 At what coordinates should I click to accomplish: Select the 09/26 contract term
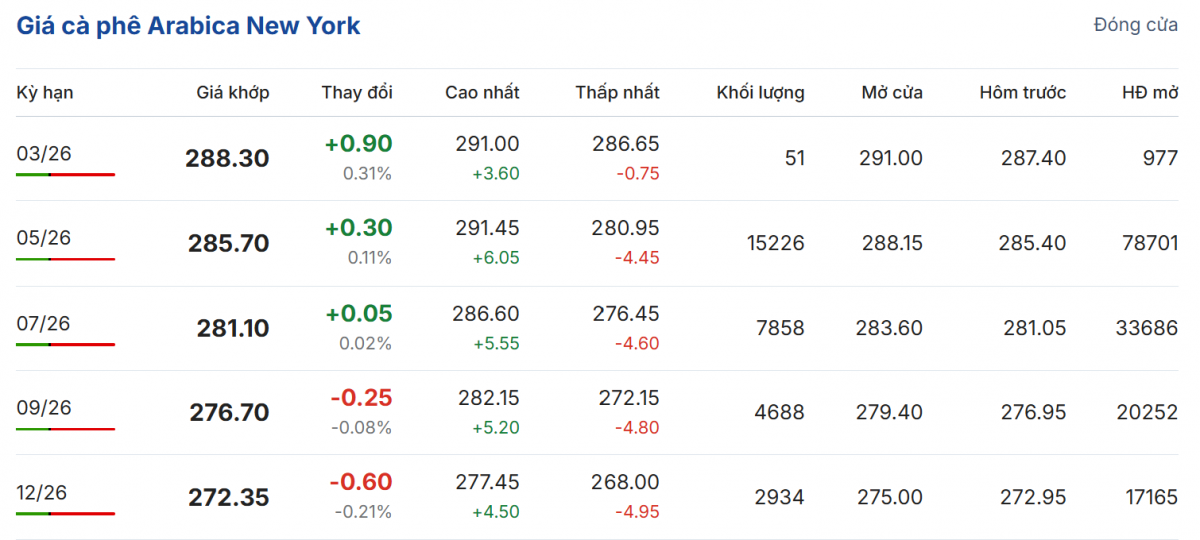tap(44, 408)
